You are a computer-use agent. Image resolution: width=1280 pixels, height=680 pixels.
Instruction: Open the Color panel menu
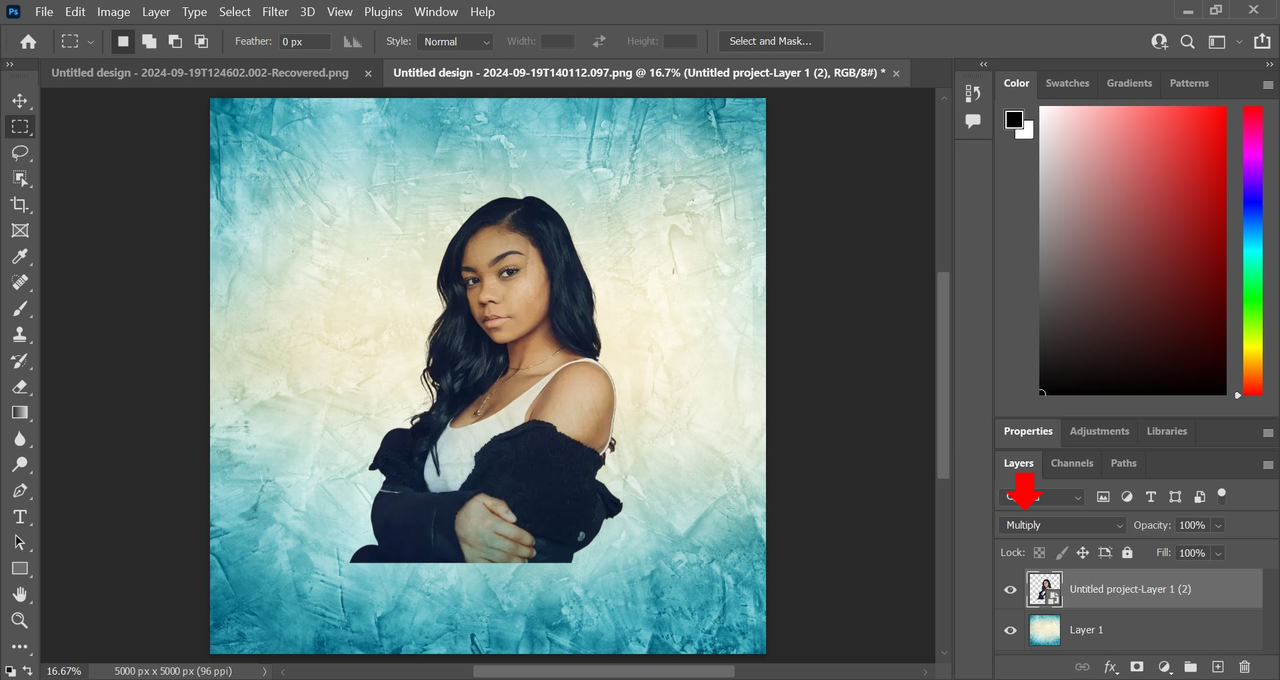pyautogui.click(x=1268, y=84)
